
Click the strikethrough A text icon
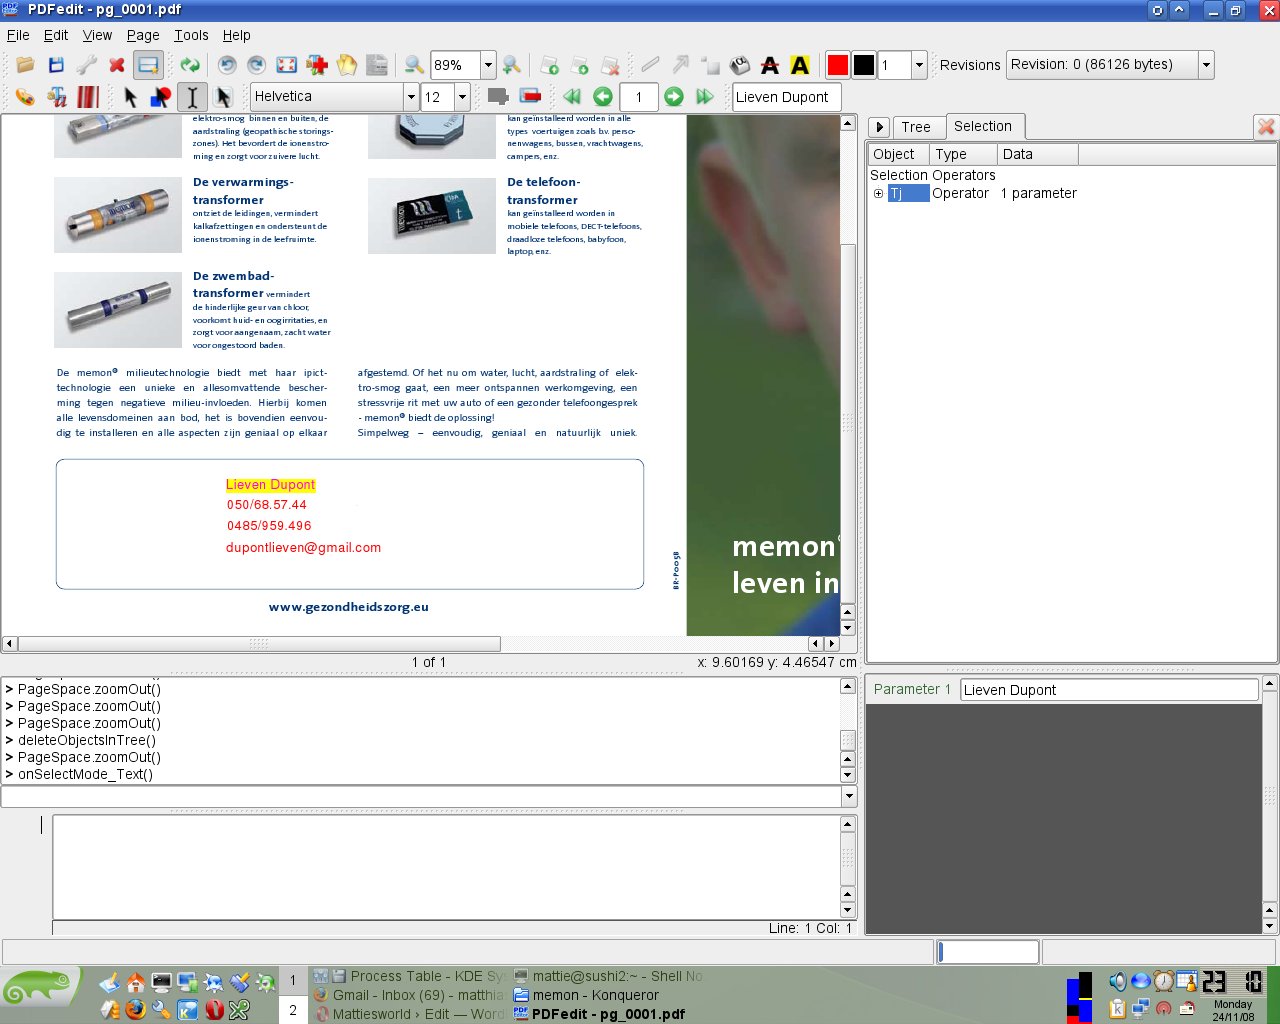[770, 65]
